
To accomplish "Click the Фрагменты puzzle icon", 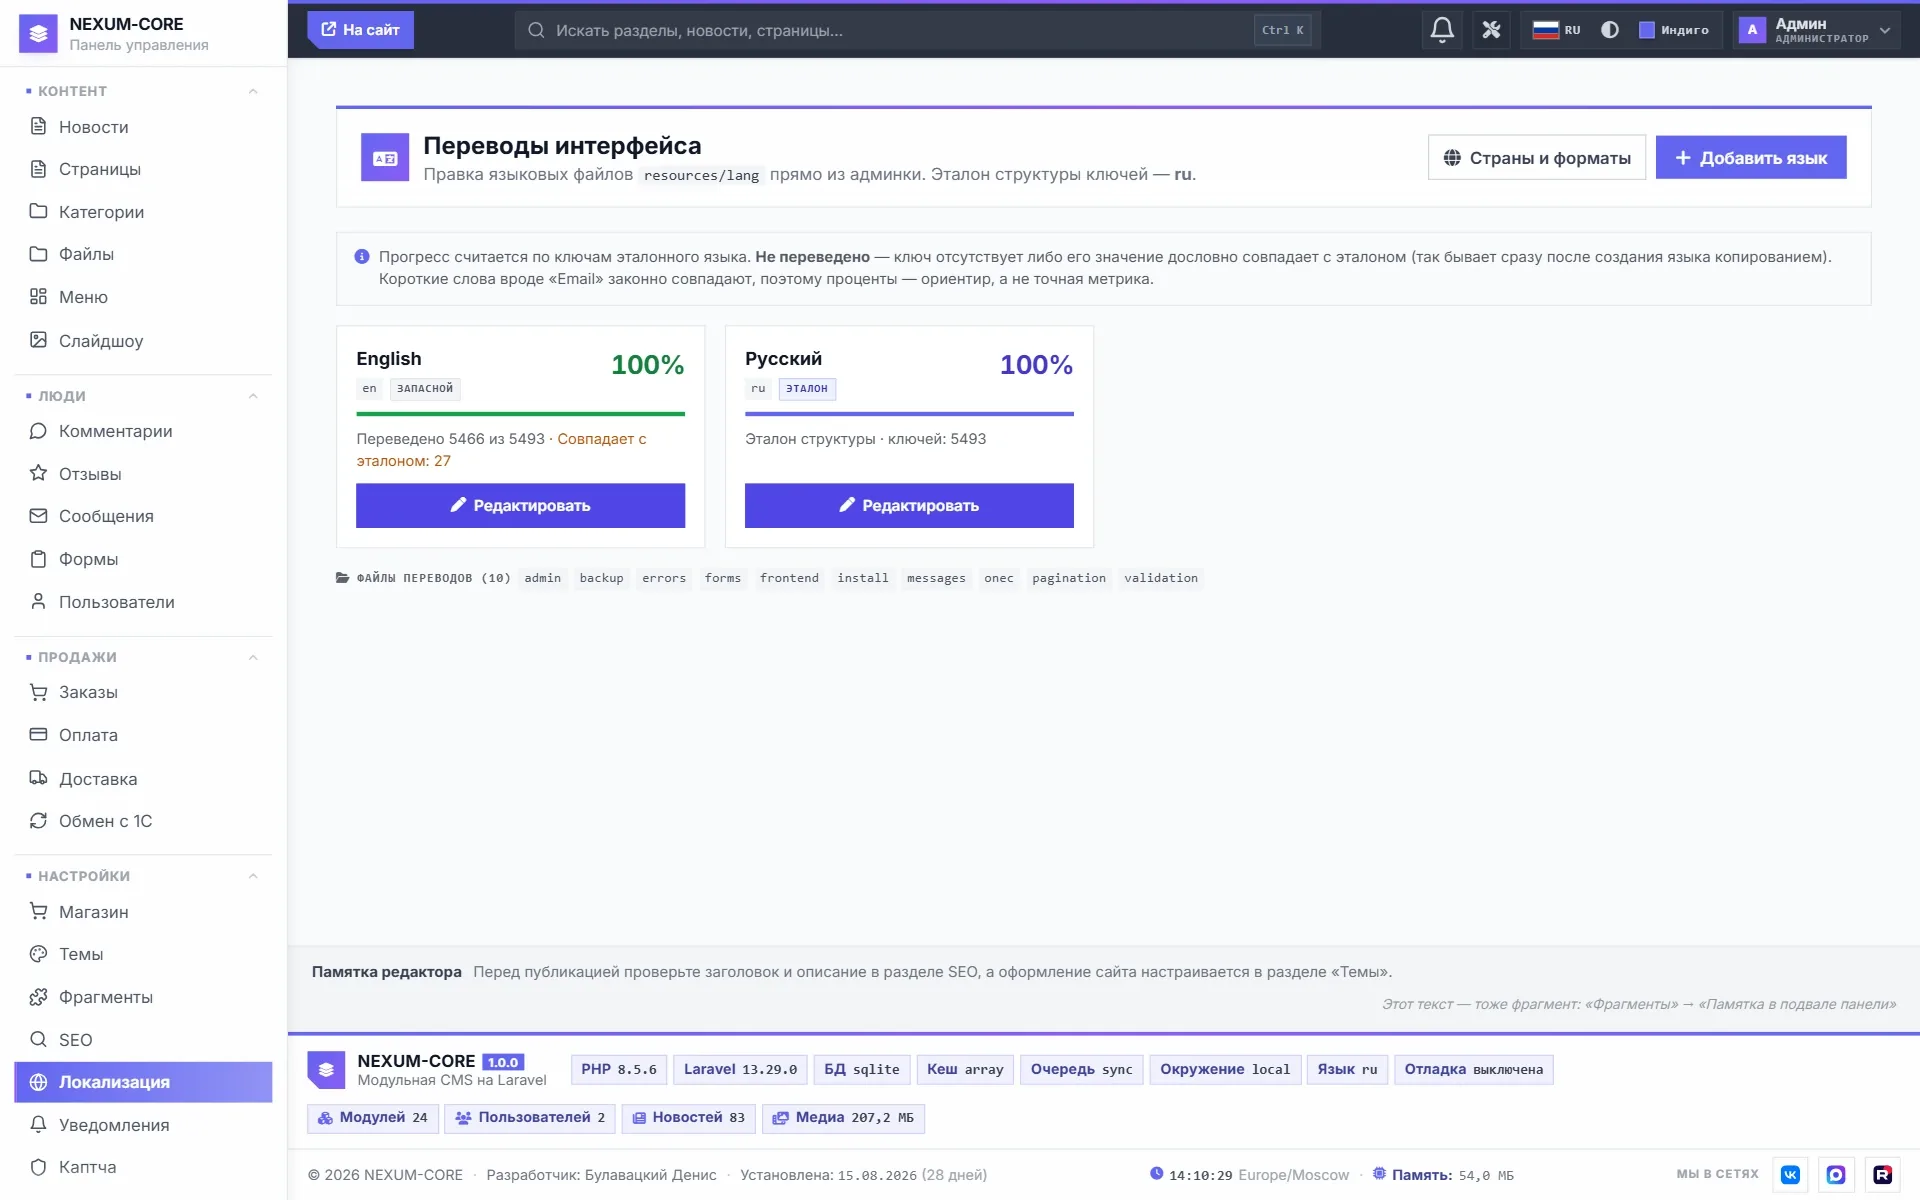I will [x=38, y=997].
